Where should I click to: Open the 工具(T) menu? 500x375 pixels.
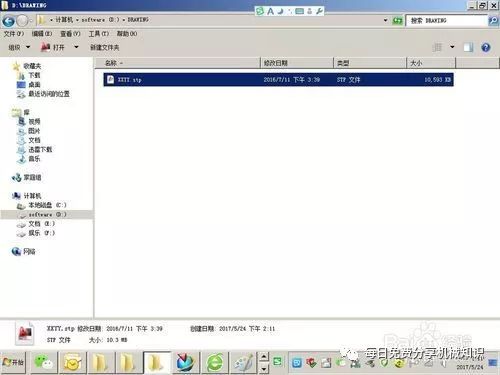coord(99,34)
